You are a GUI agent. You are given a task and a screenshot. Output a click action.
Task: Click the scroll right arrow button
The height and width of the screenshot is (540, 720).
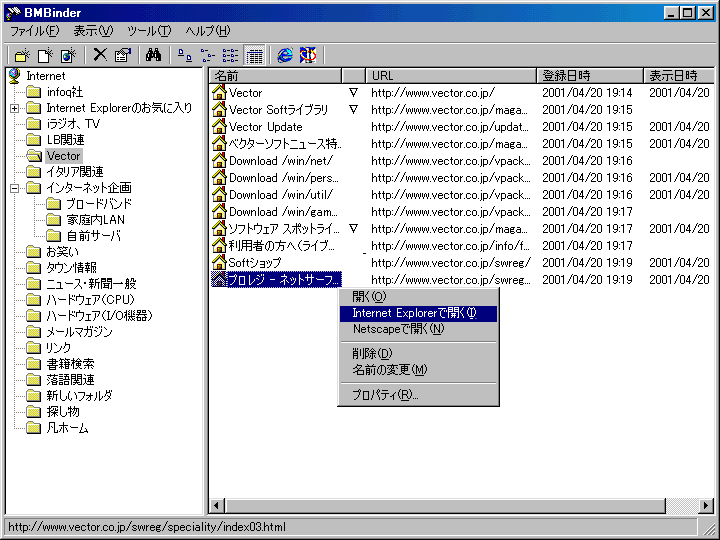(x=705, y=506)
